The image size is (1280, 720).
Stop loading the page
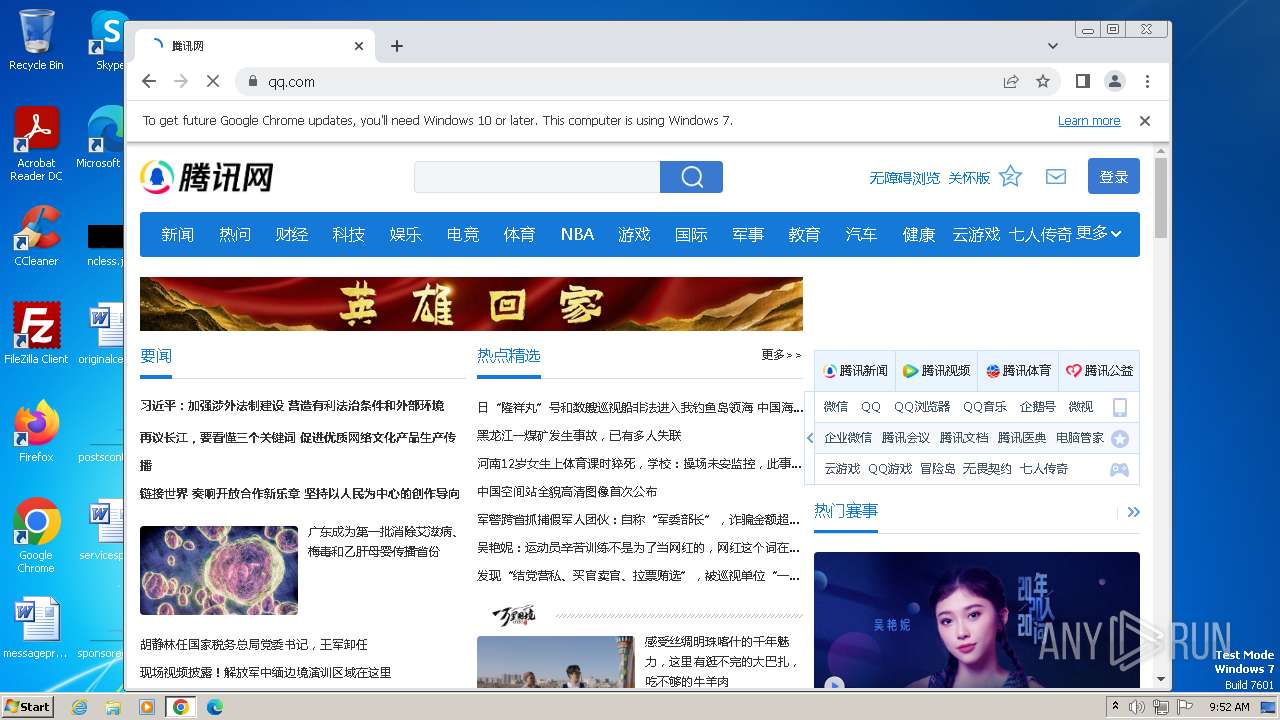click(x=213, y=81)
